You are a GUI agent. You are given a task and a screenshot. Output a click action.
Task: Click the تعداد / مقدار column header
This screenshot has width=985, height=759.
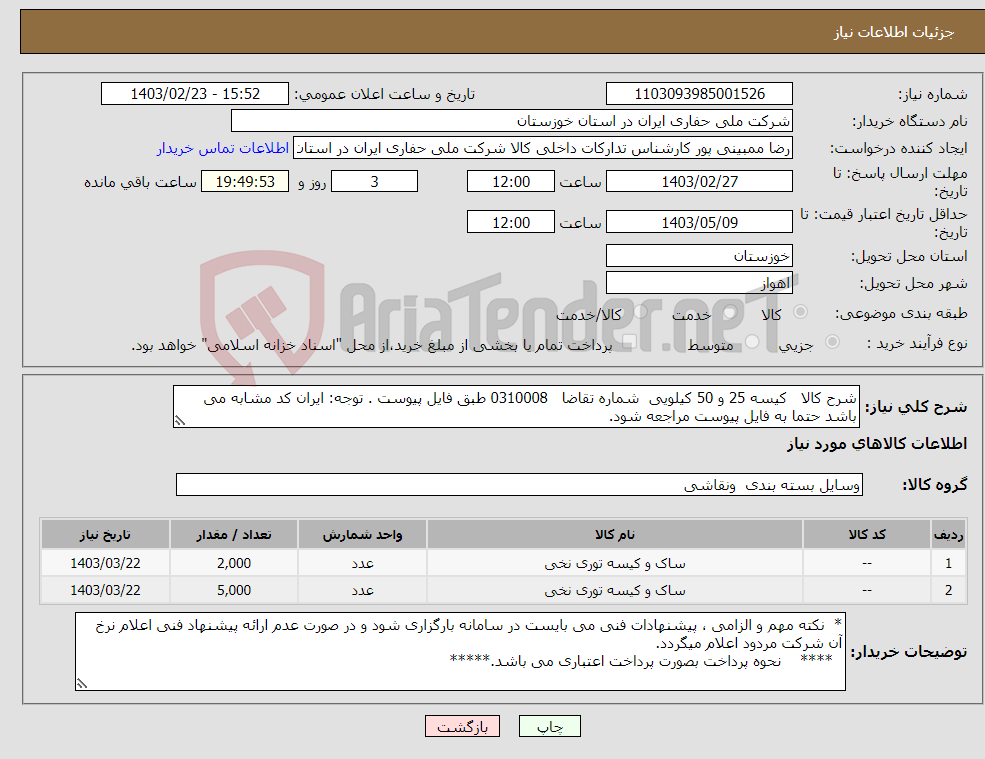(234, 534)
